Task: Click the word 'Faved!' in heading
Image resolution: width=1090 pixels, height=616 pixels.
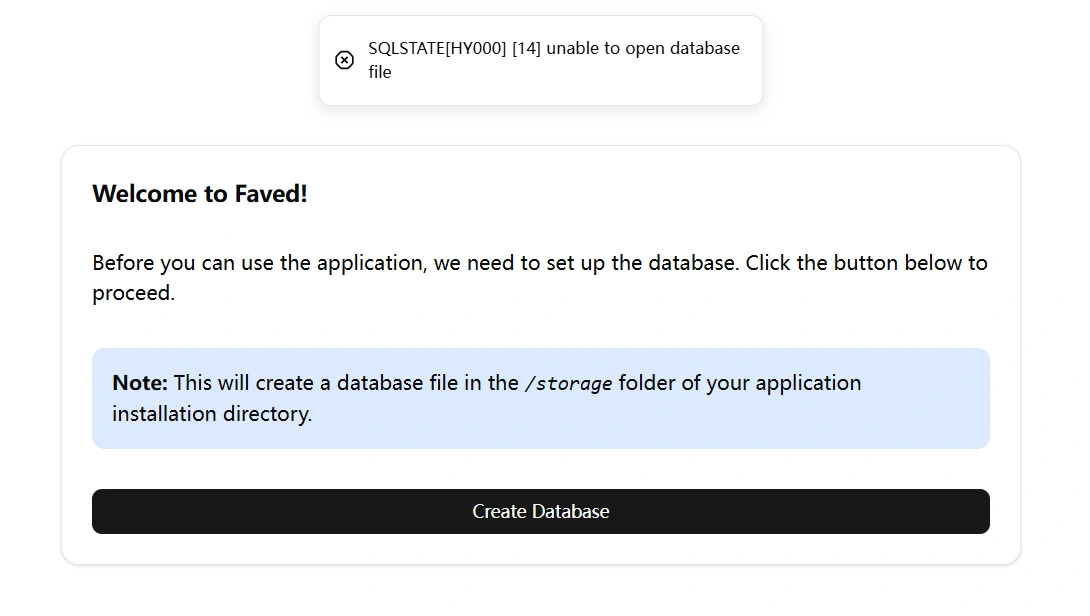Action: 270,194
